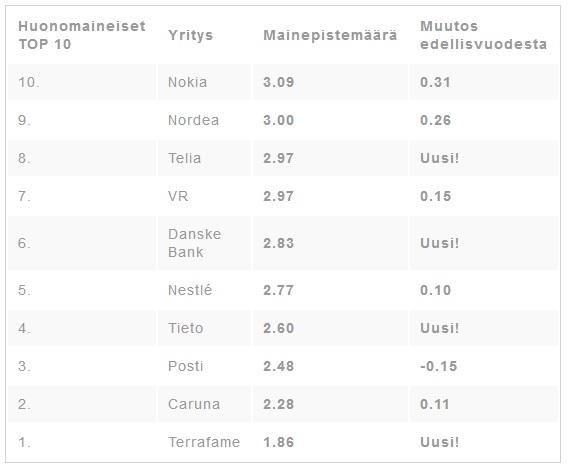Click the Tieto company cell
Screen dimensions: 571x472
pos(186,328)
